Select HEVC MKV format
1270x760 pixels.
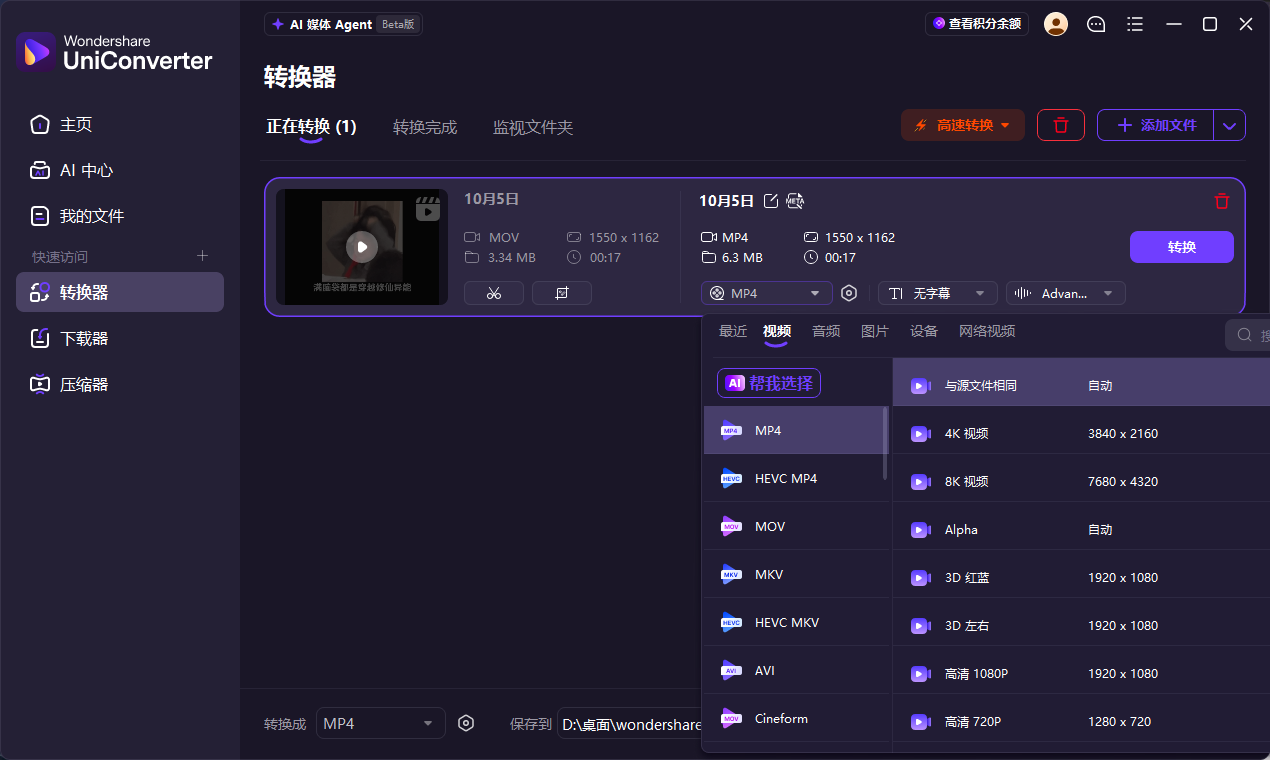click(794, 622)
